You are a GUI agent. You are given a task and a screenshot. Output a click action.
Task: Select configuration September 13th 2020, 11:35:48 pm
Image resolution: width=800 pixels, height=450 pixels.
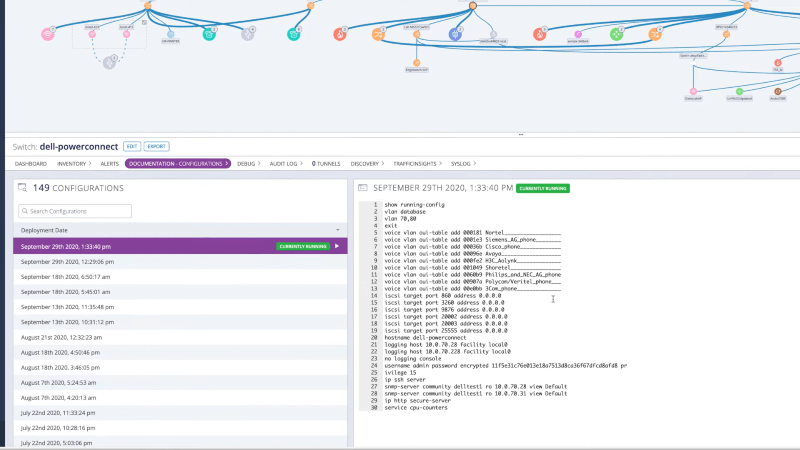180,307
